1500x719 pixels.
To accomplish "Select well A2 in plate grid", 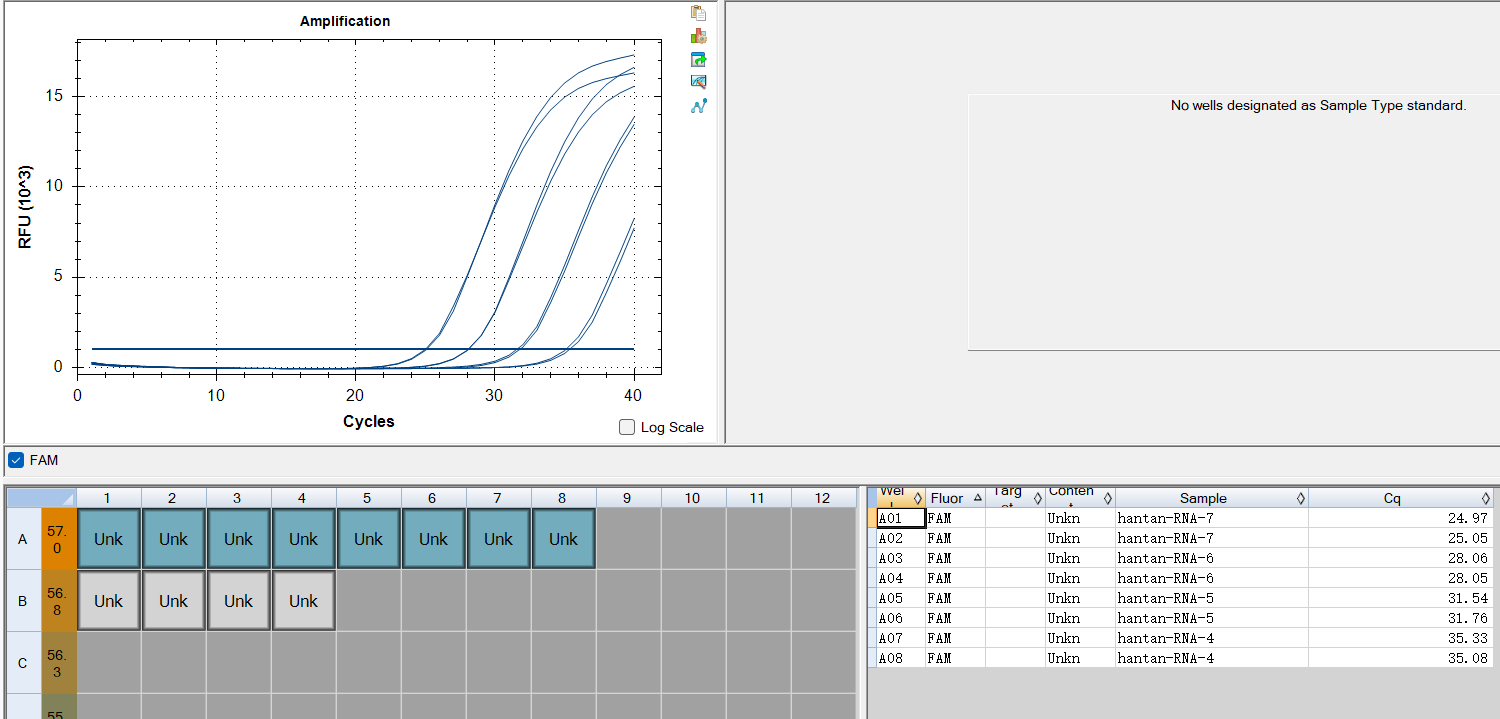I will click(173, 539).
